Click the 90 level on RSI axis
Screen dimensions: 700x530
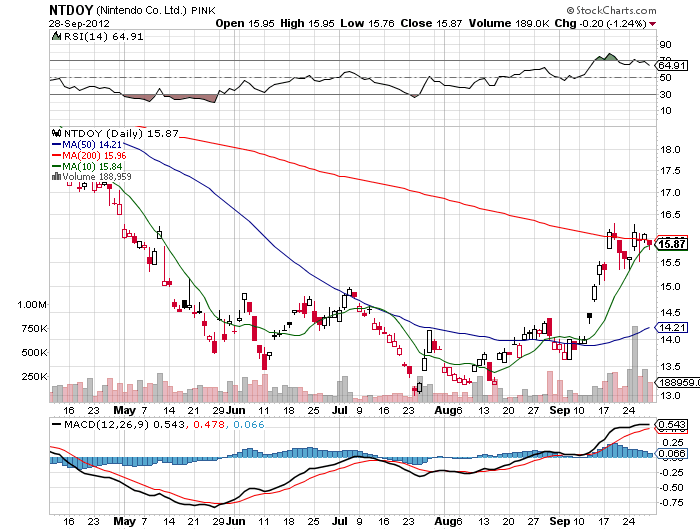pyautogui.click(x=665, y=44)
